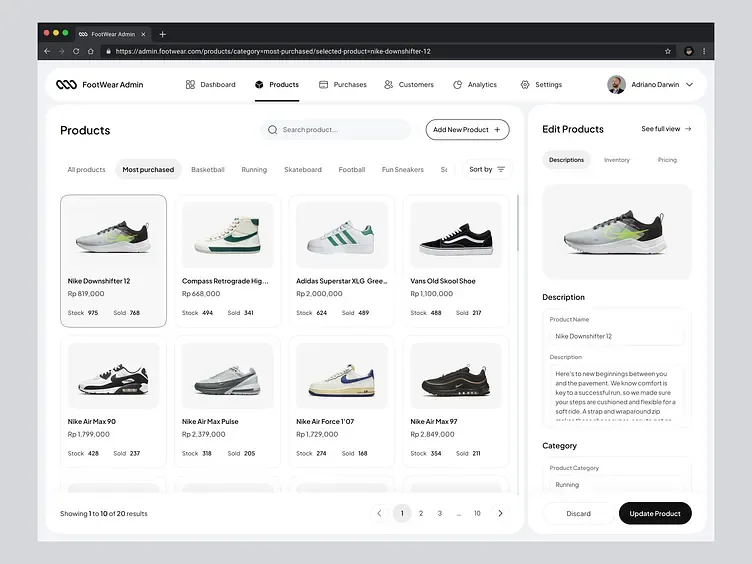Open the Settings nav item
Viewport: 752px width, 564px height.
coord(541,84)
